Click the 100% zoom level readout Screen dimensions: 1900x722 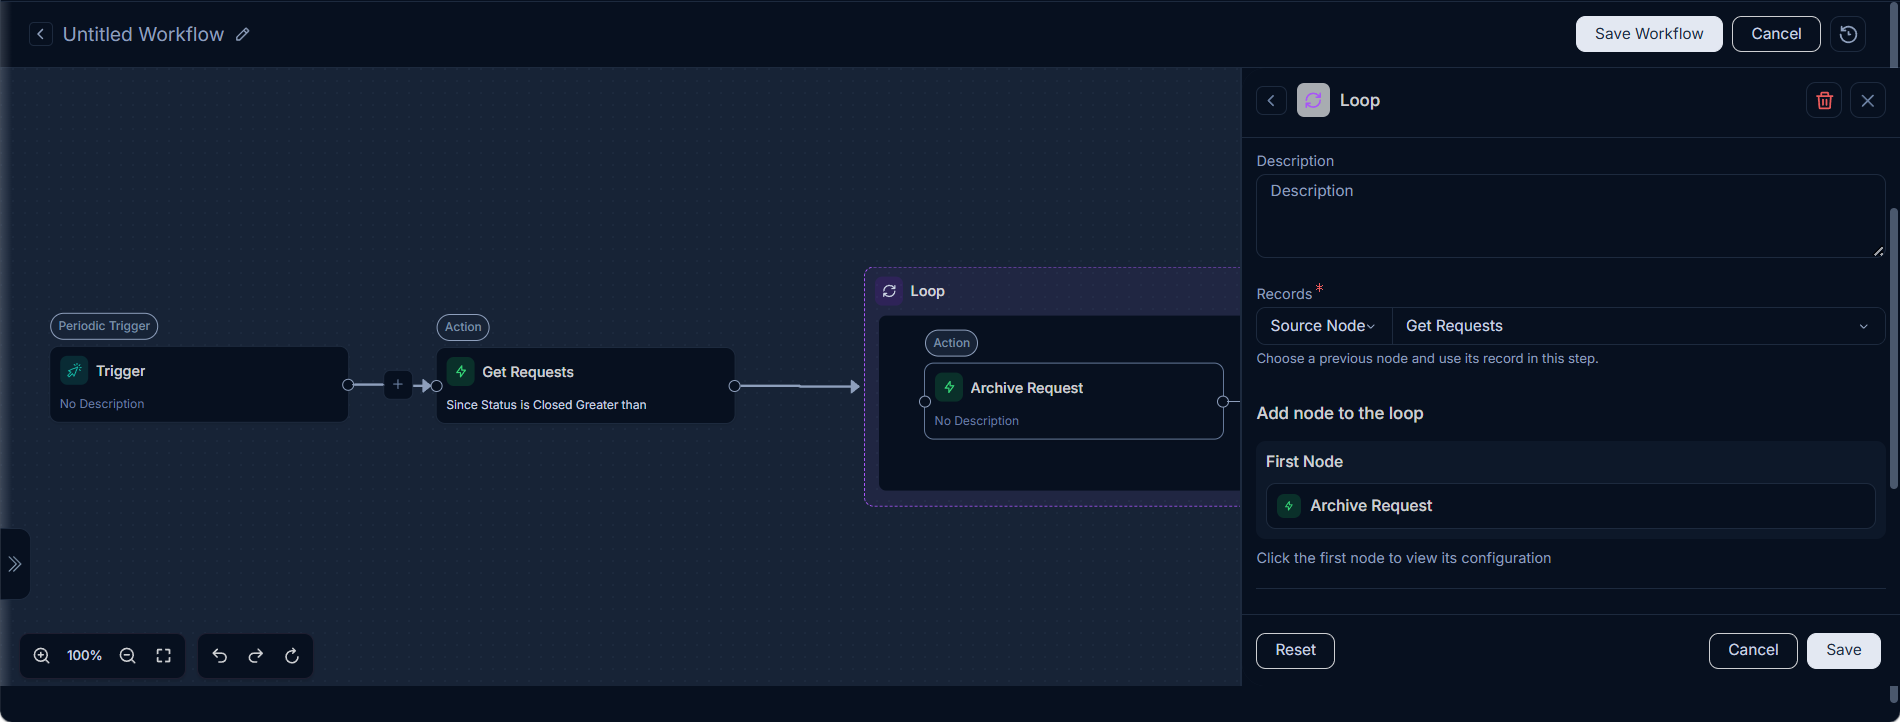pyautogui.click(x=84, y=656)
